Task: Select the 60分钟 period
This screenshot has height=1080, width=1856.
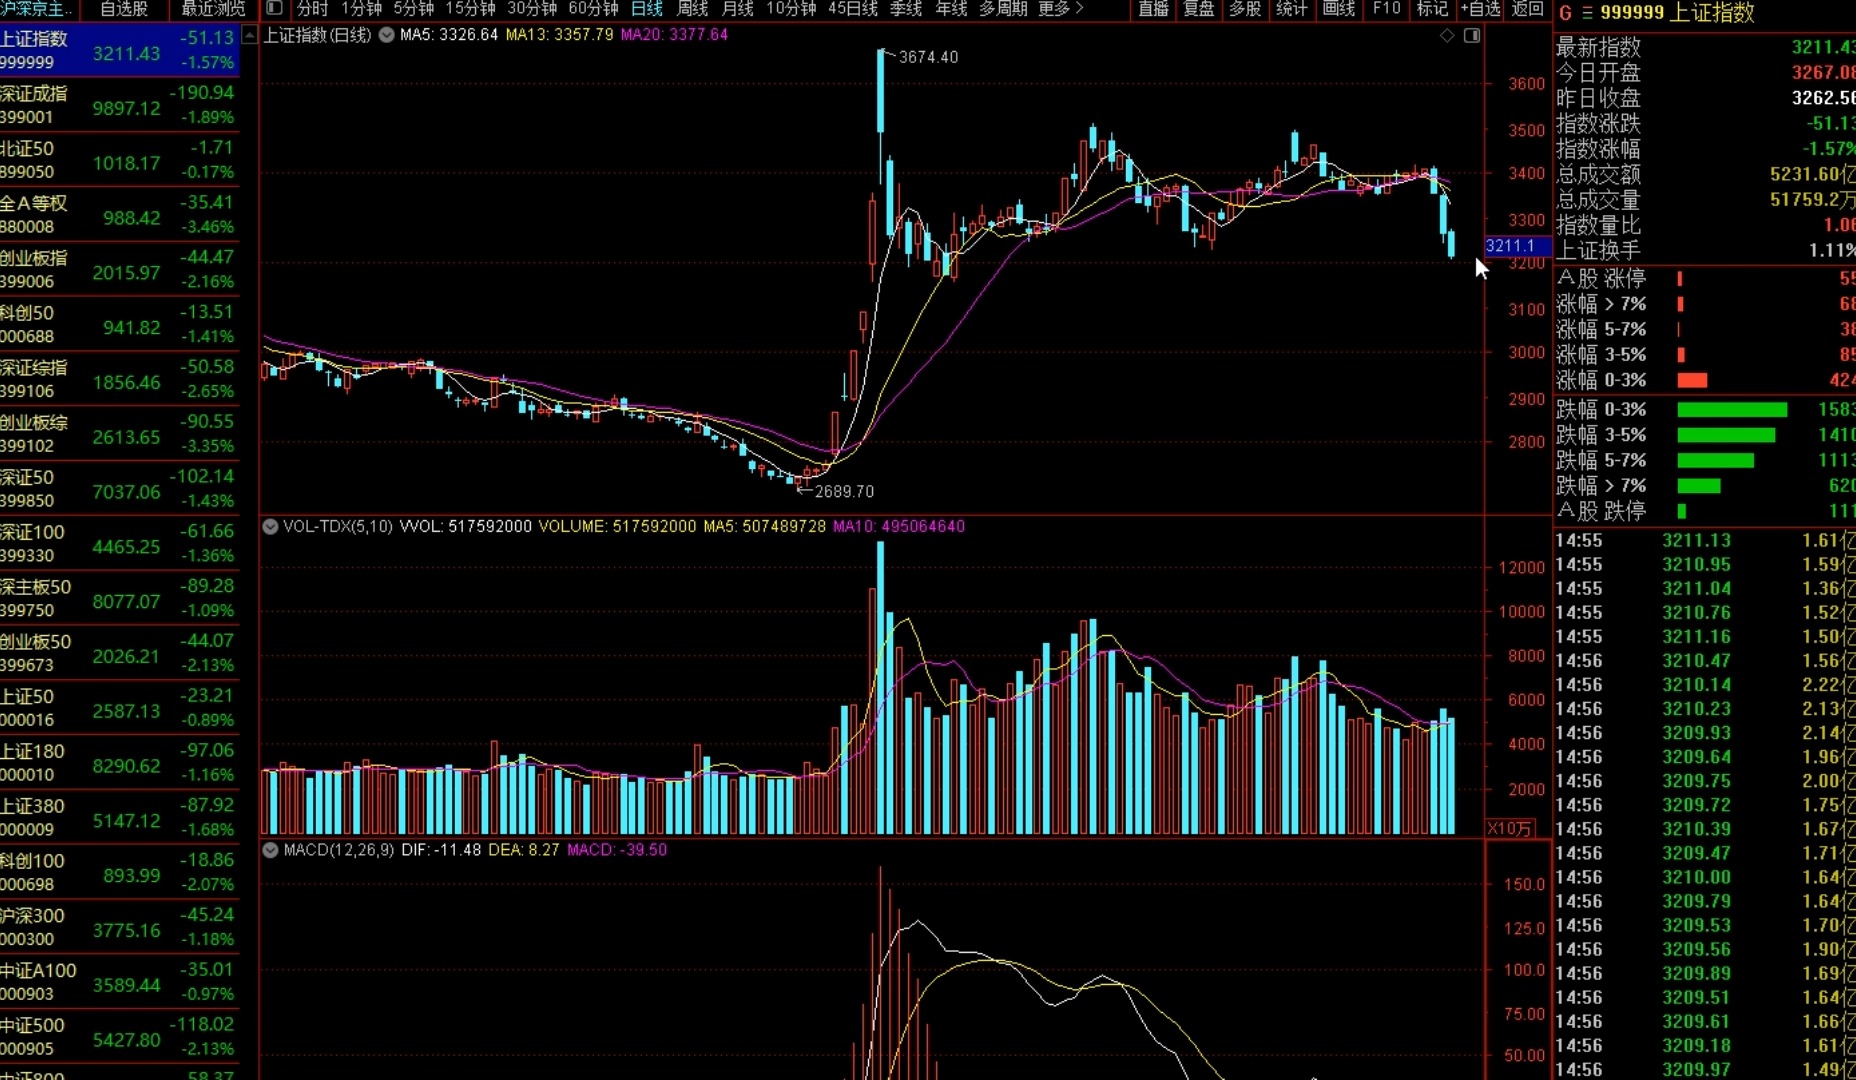Action: [x=593, y=9]
